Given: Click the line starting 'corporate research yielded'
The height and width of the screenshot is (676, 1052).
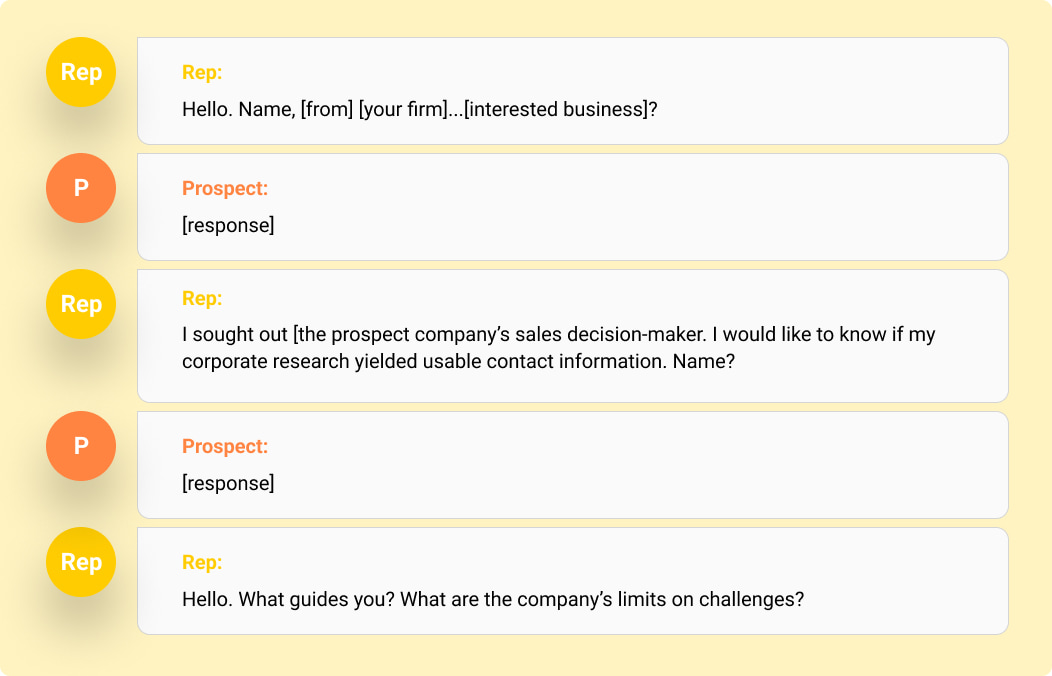Looking at the screenshot, I should point(458,361).
